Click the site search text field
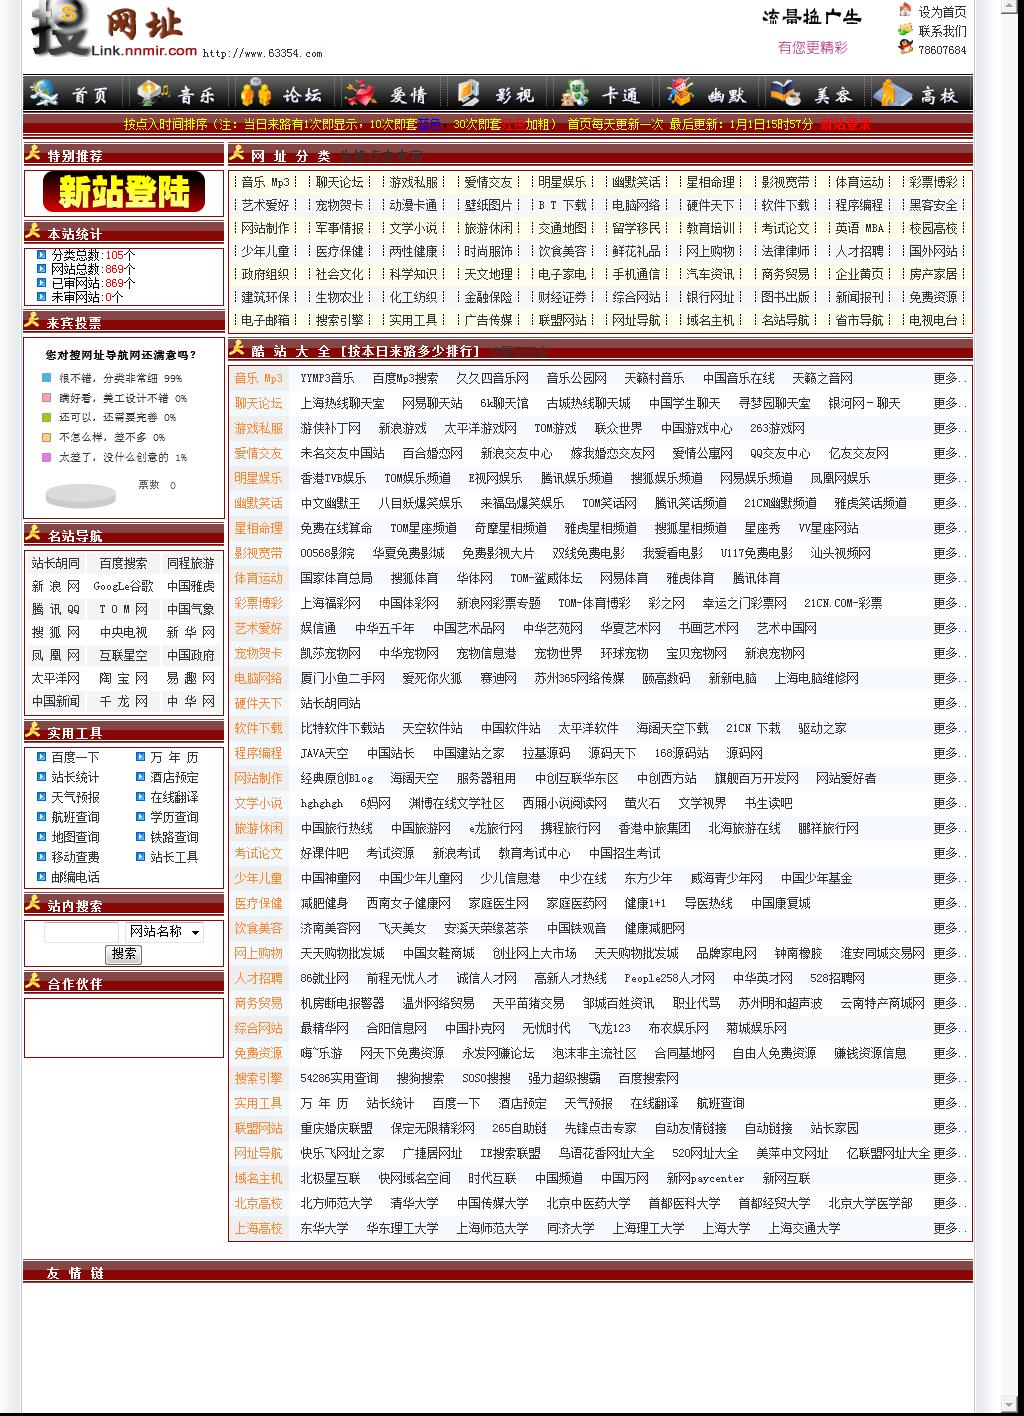Viewport: 1024px width, 1416px height. tap(81, 932)
